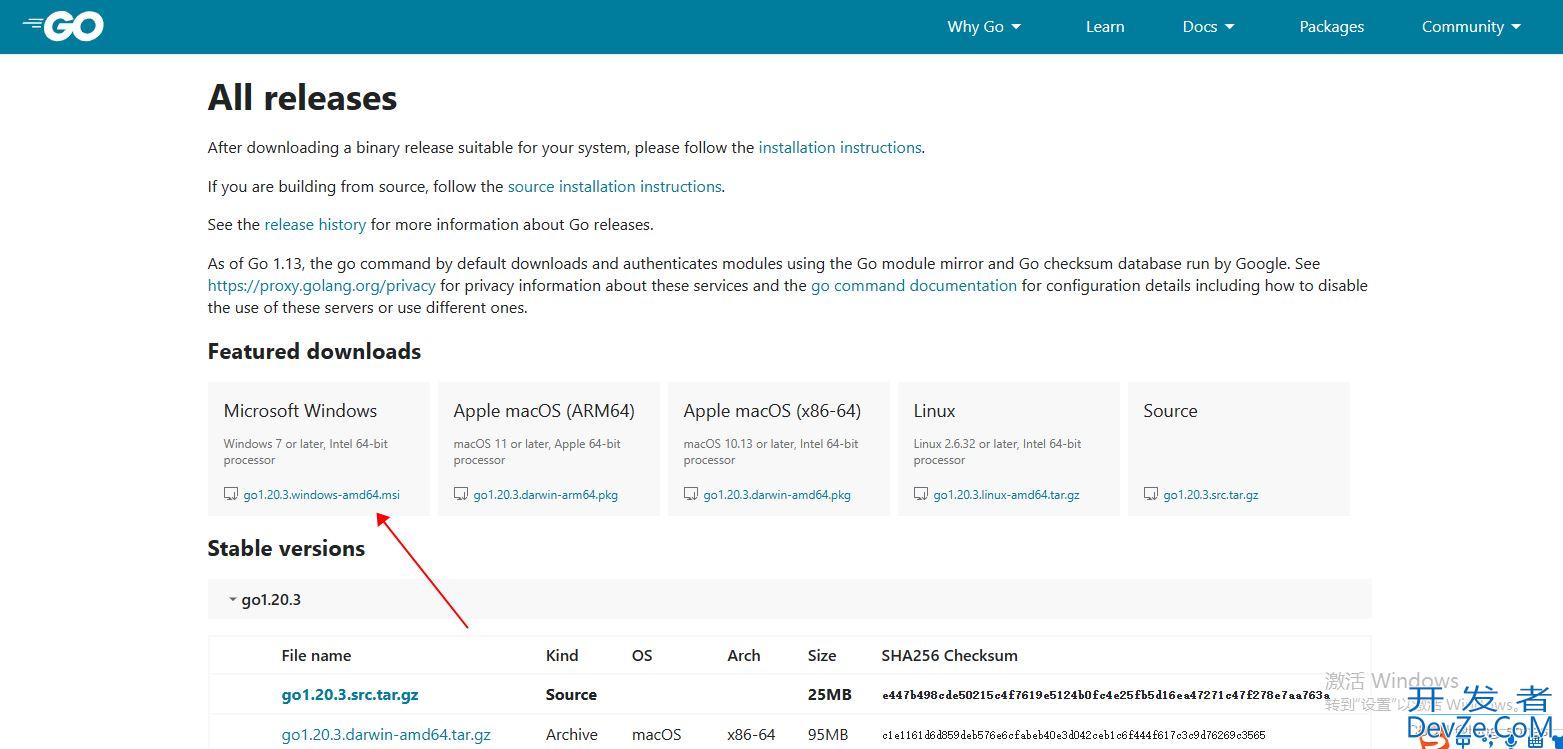
Task: Select the Apple macOS (x86-64) card title
Action: pyautogui.click(x=772, y=411)
